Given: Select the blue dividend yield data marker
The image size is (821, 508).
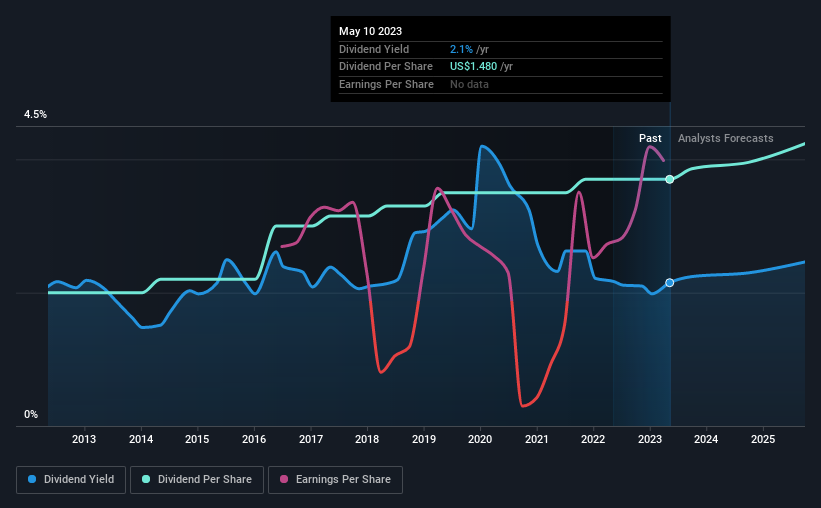Looking at the screenshot, I should (670, 283).
